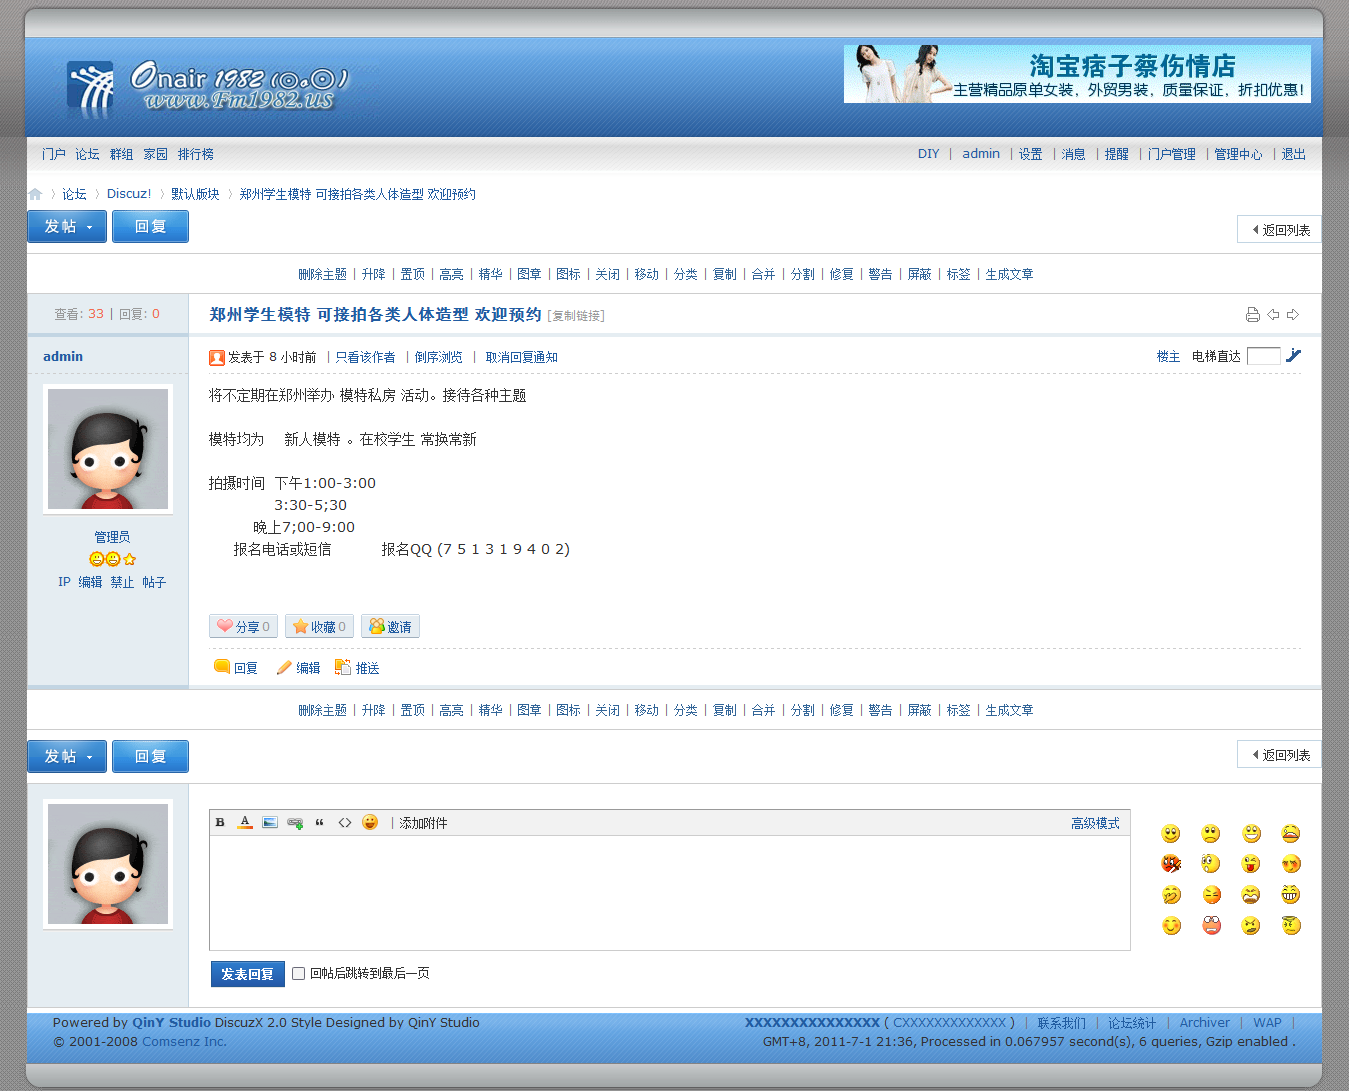Viewport: 1349px width, 1091px height.
Task: Click 返回列表 above the thread title
Action: [x=1280, y=230]
